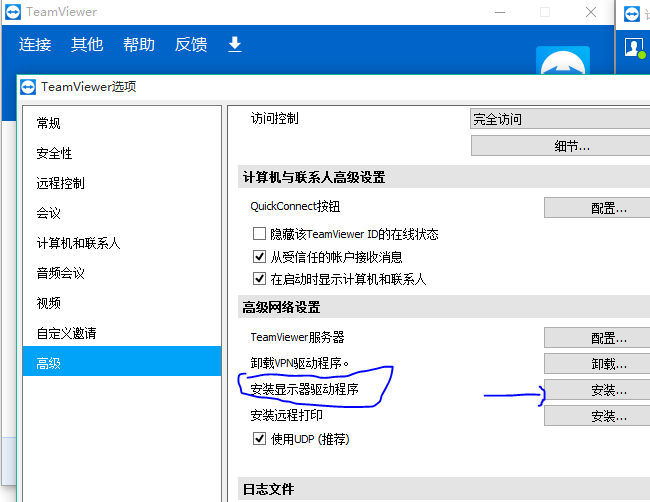This screenshot has height=502, width=650.
Task: Click 安装... for 安装远程打印
Action: (x=597, y=416)
